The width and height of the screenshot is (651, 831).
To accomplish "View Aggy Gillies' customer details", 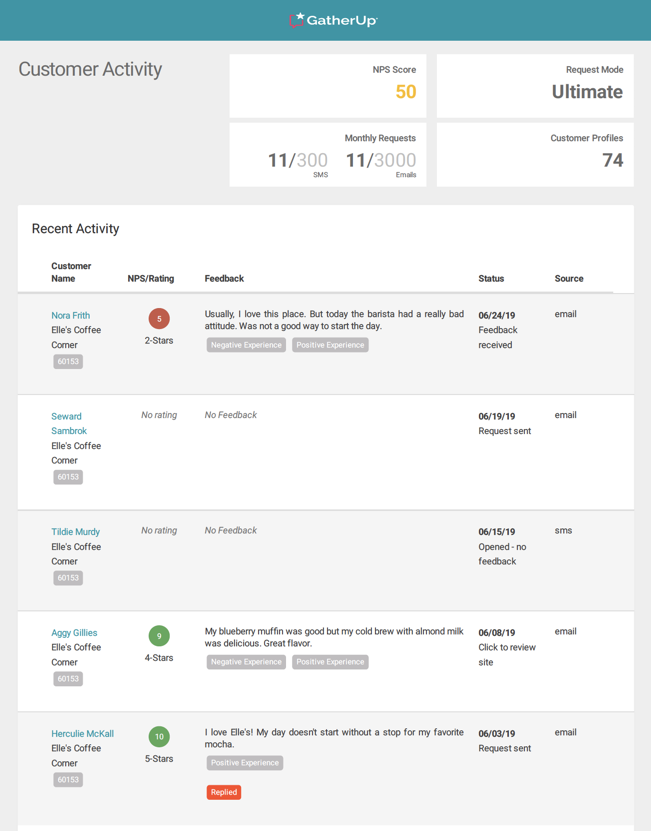I will click(74, 633).
